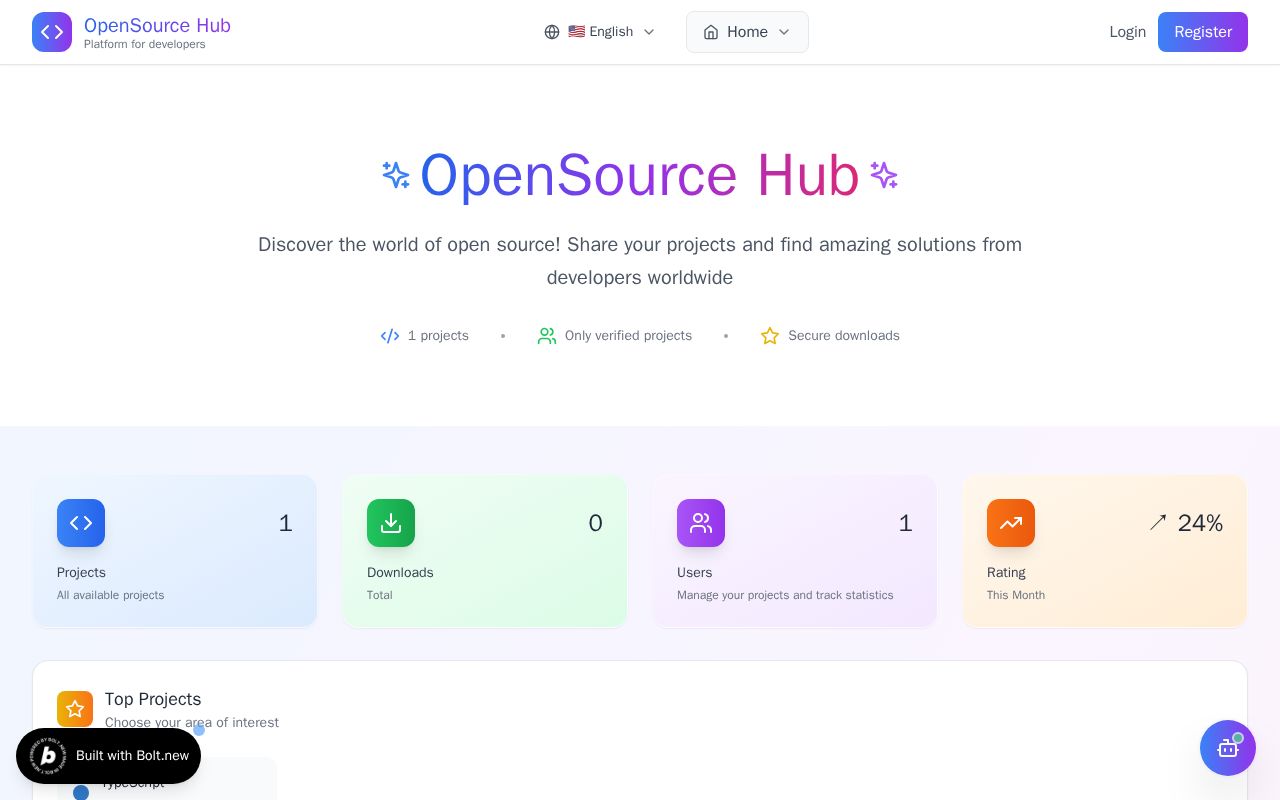Click the Top Projects star icon

click(x=75, y=709)
